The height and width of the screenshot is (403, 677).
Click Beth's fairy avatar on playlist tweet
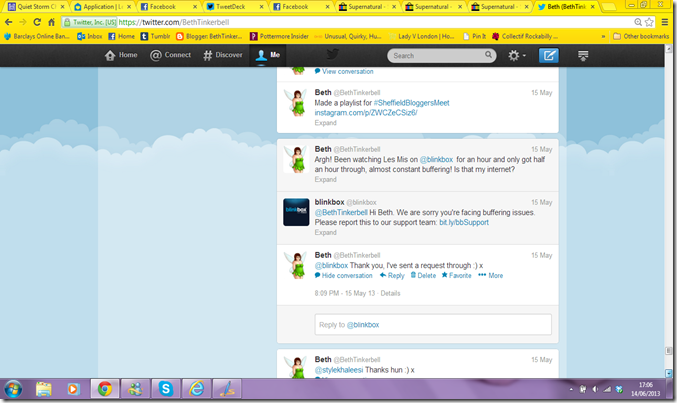click(x=296, y=102)
